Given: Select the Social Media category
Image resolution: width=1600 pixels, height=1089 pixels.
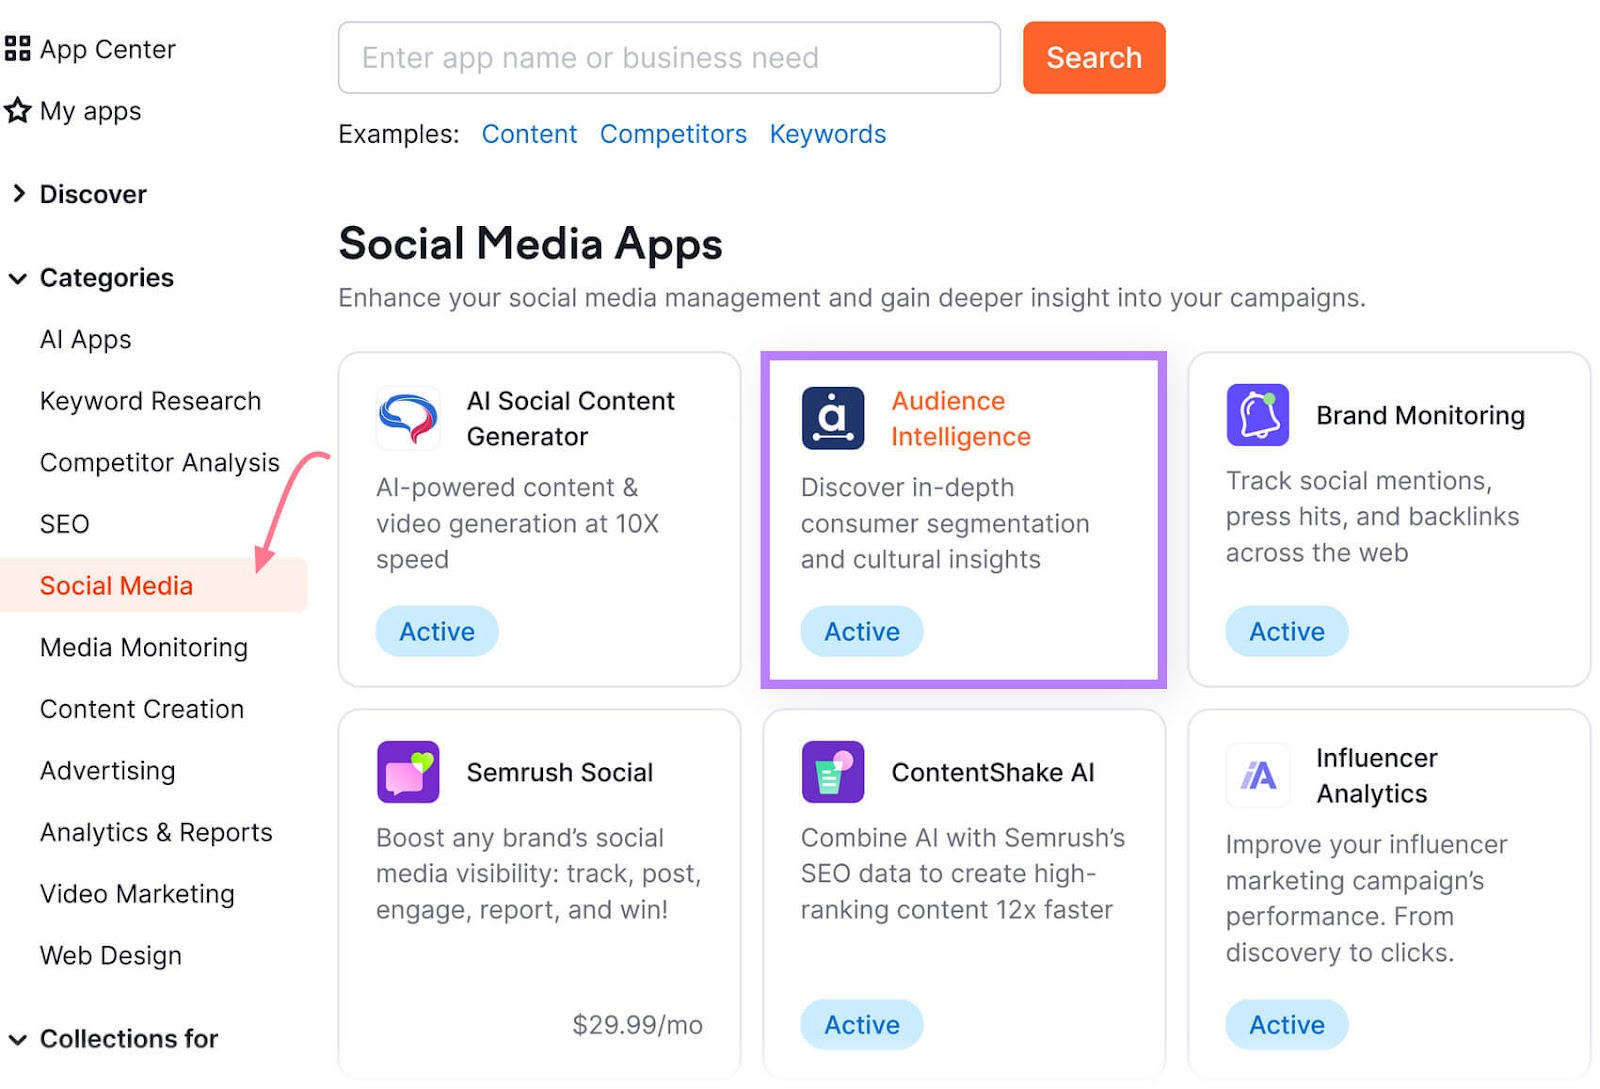Looking at the screenshot, I should coord(116,585).
